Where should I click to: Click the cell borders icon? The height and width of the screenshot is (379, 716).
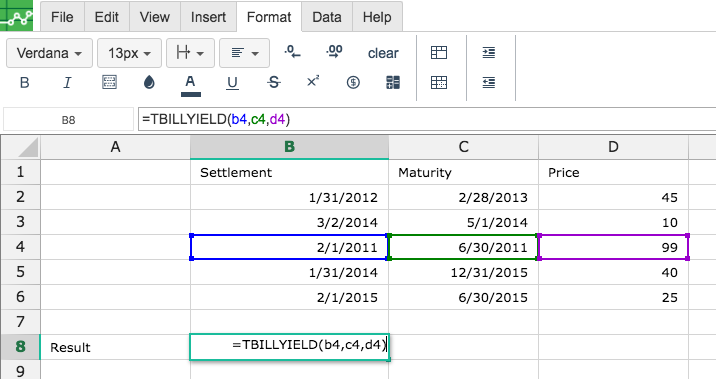109,83
